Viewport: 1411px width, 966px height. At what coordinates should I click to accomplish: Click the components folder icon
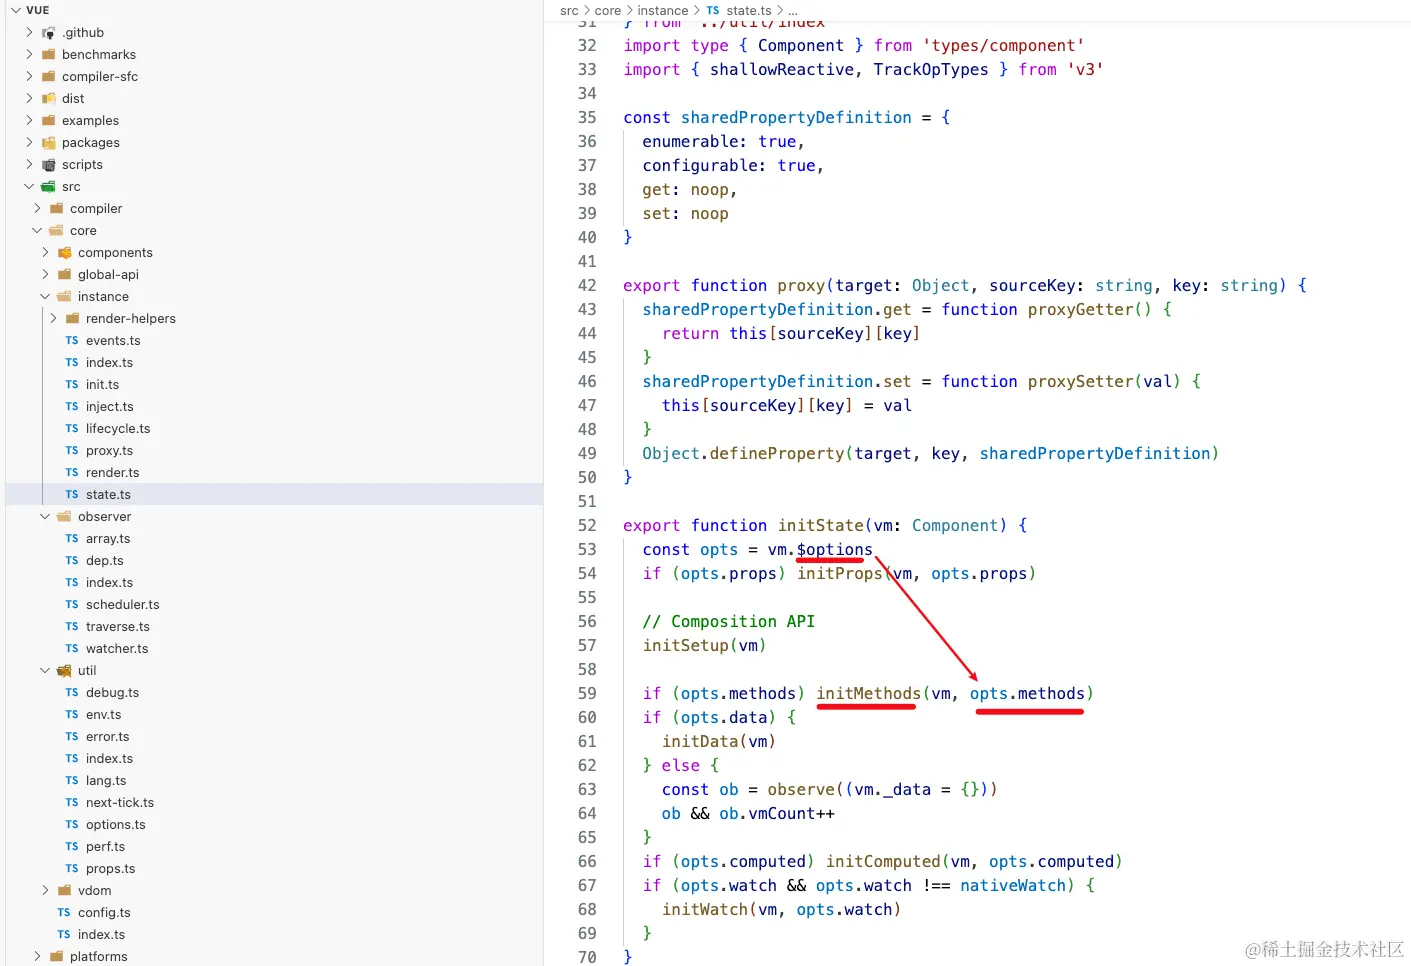(x=64, y=253)
